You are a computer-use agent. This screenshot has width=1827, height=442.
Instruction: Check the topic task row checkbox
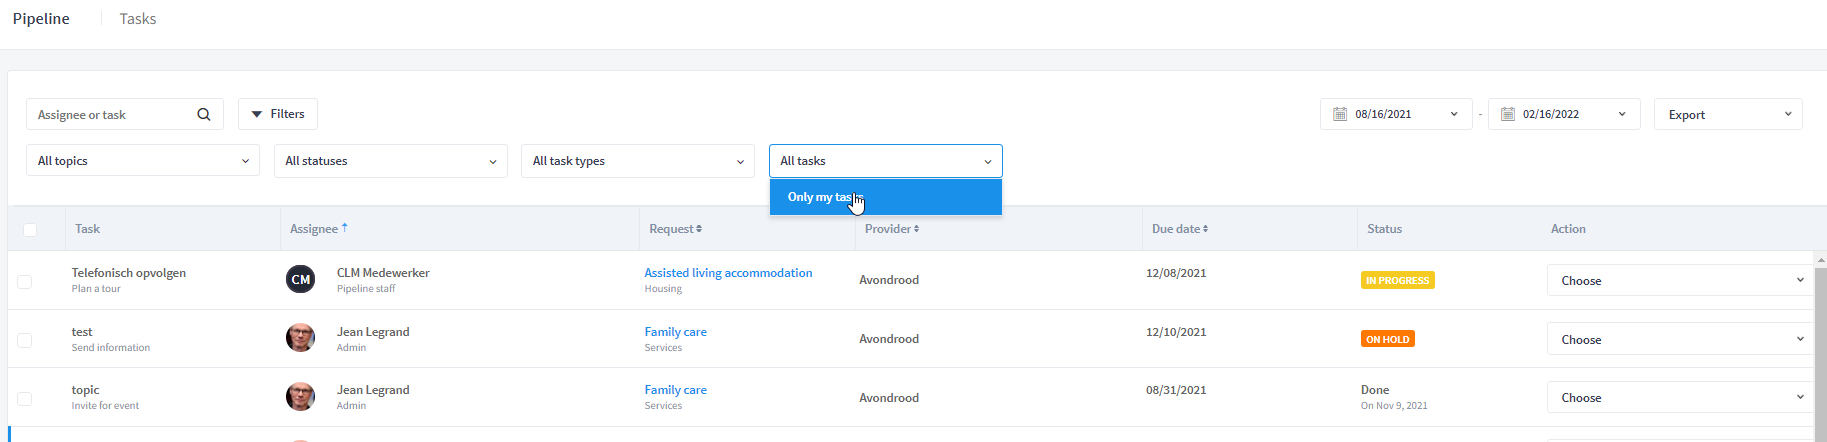pos(25,399)
